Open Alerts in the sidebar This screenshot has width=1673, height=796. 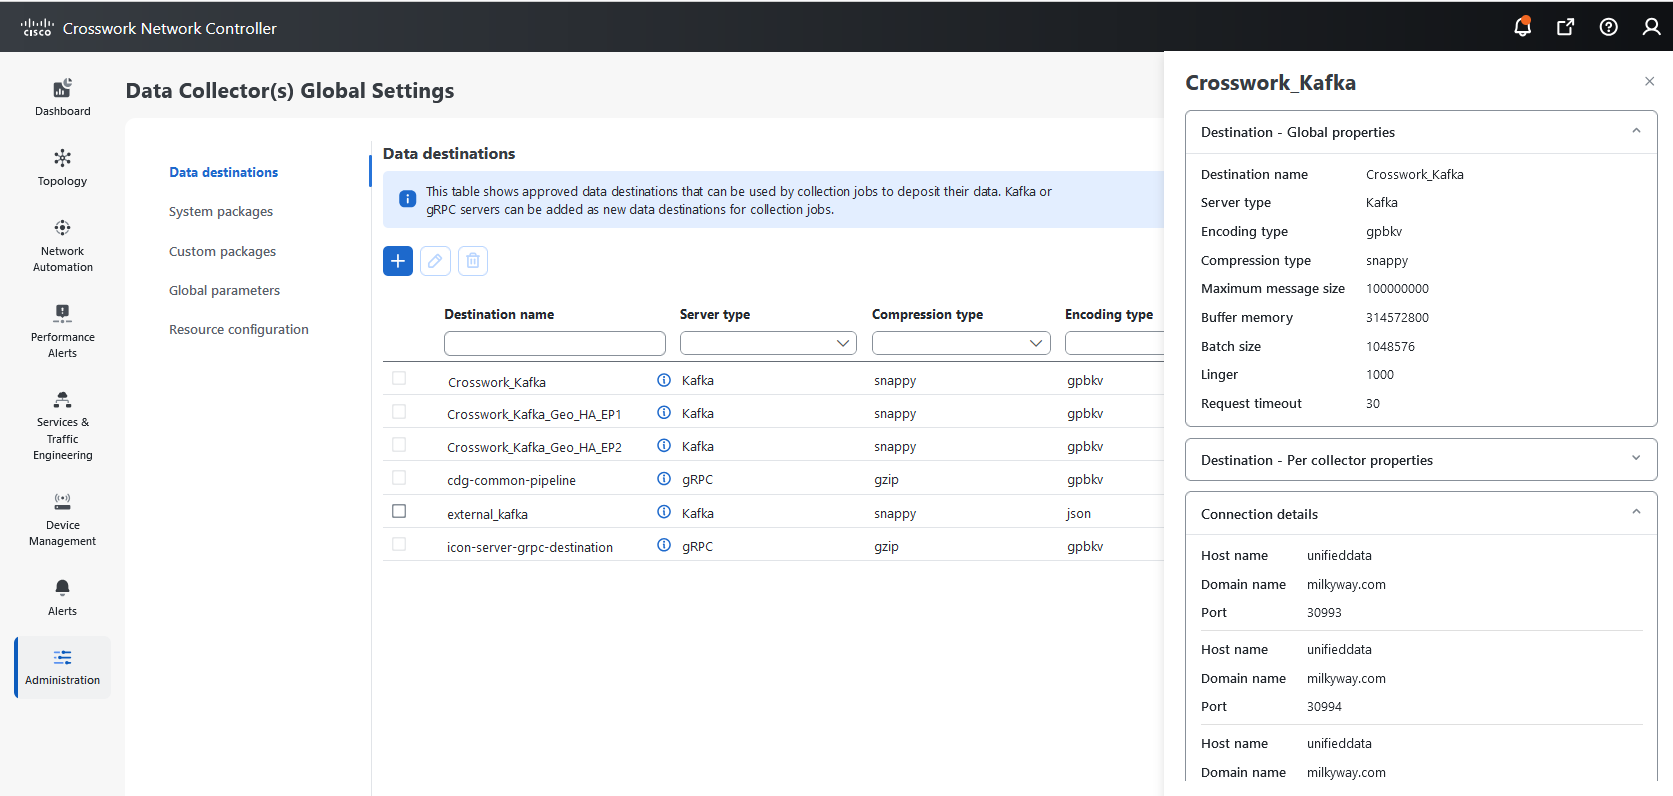(x=63, y=598)
